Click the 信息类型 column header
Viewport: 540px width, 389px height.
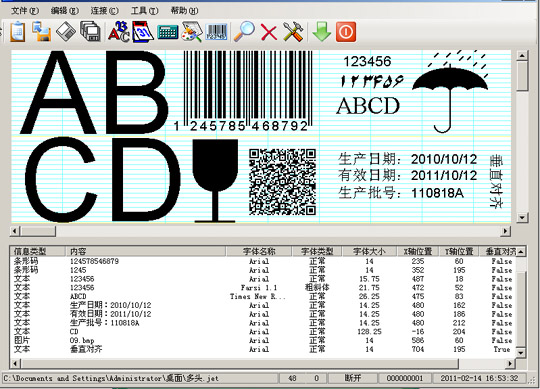pos(38,251)
